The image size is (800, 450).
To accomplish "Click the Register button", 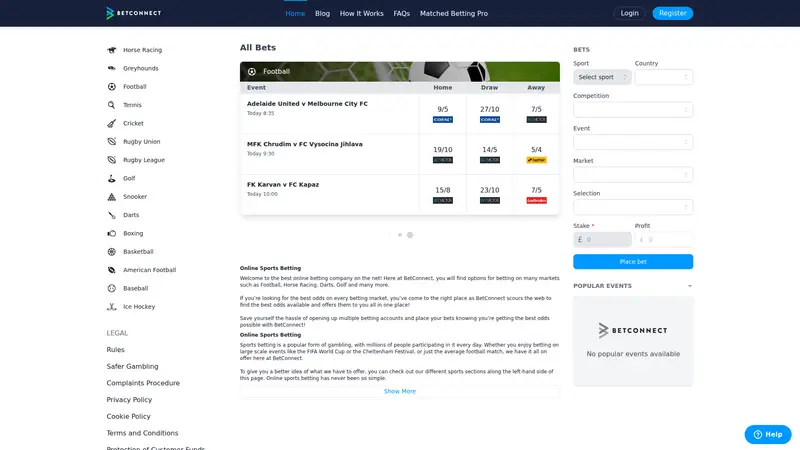I will pyautogui.click(x=672, y=13).
